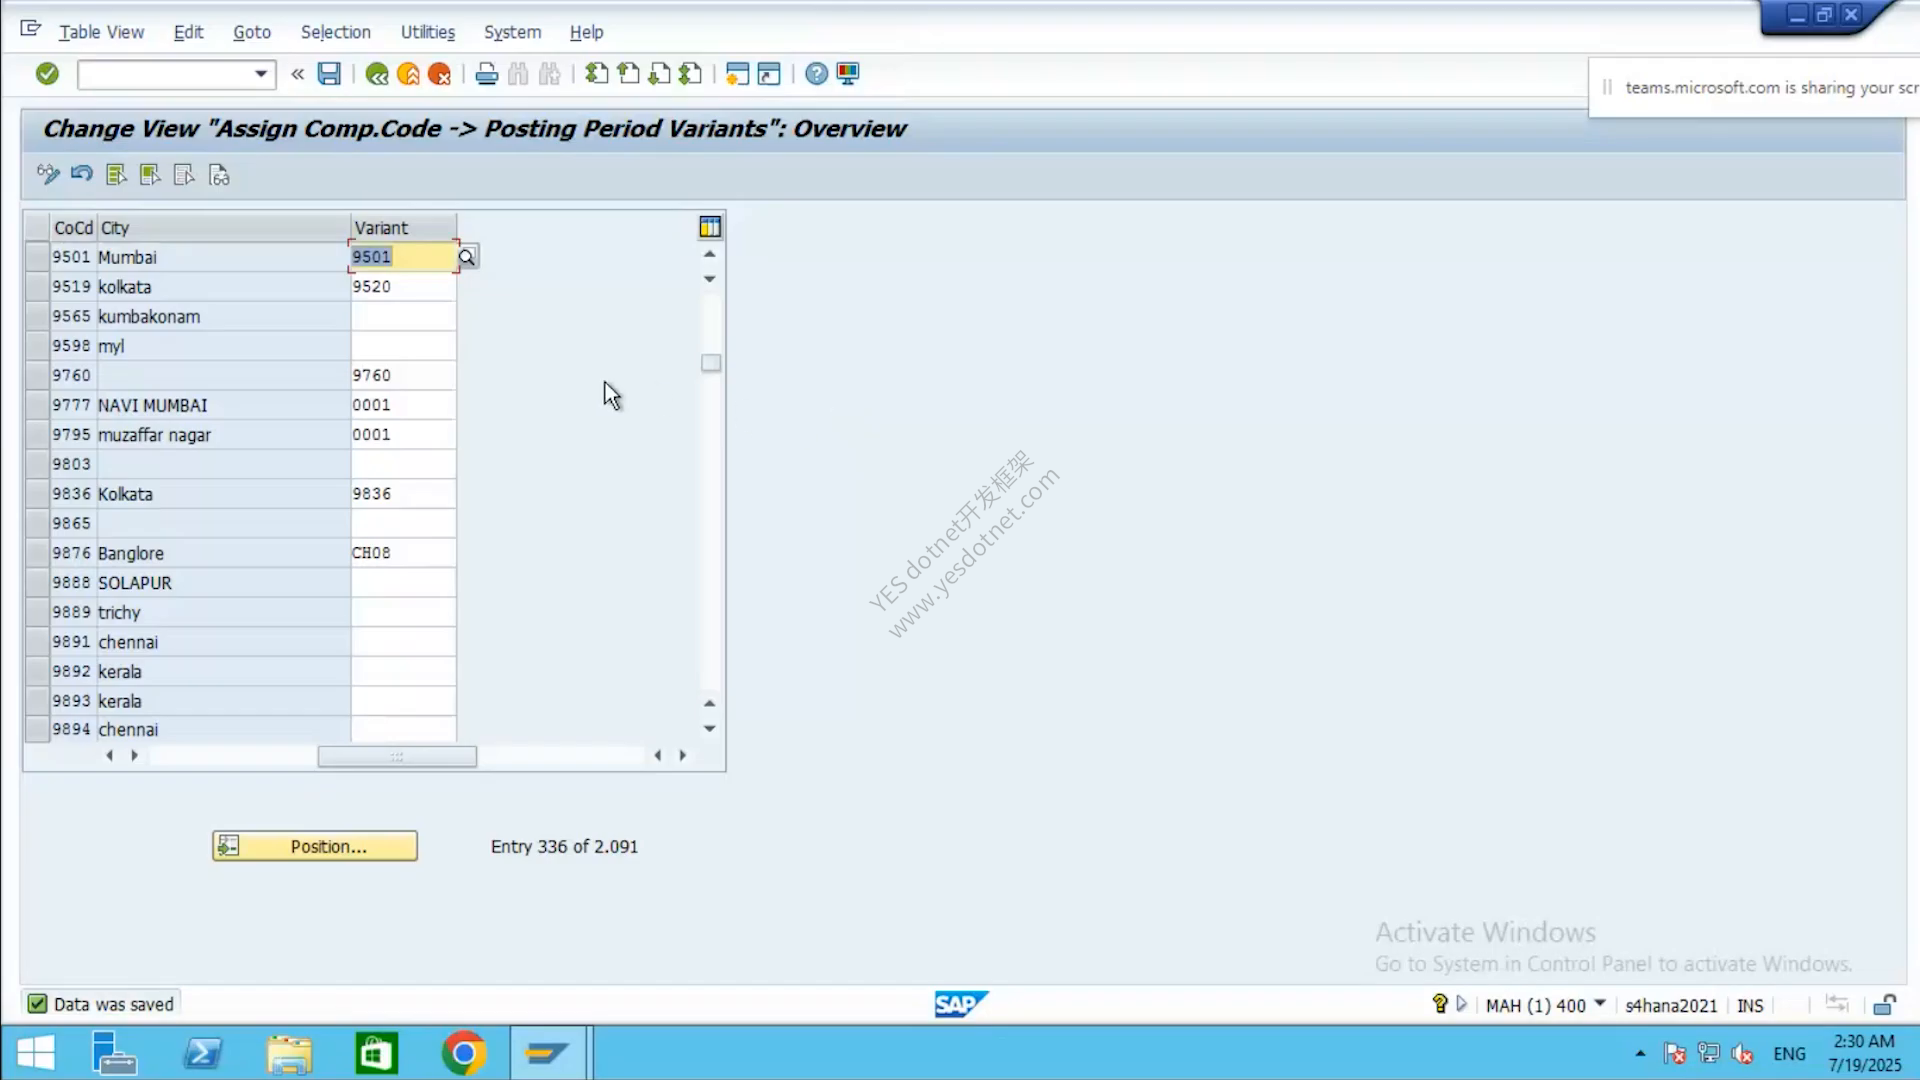The image size is (1920, 1080).
Task: Click the CoCd column header
Action: [x=73, y=228]
